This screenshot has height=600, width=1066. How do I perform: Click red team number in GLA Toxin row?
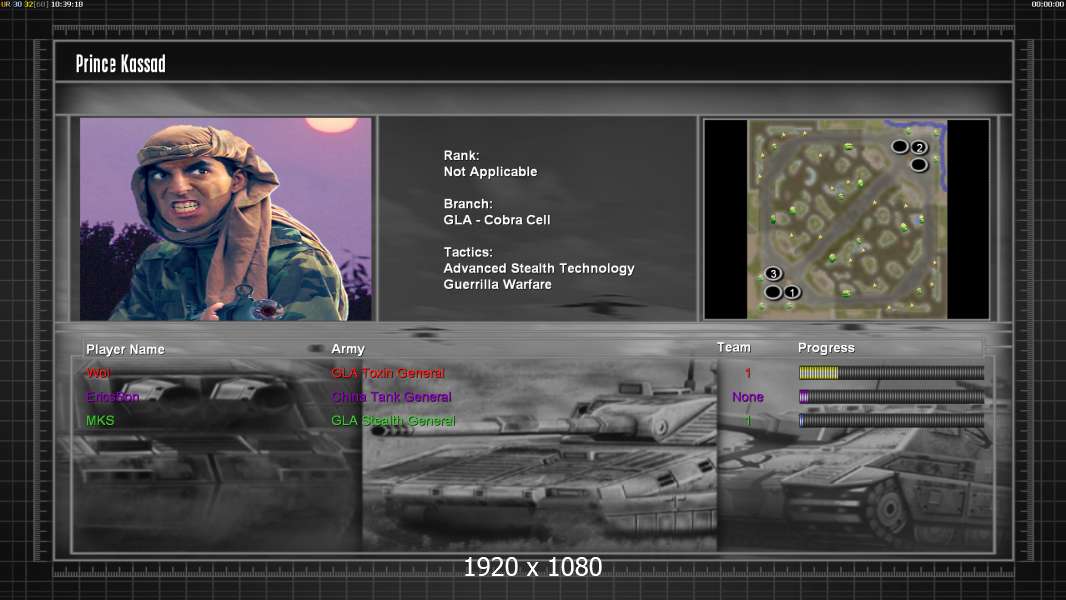tap(748, 373)
